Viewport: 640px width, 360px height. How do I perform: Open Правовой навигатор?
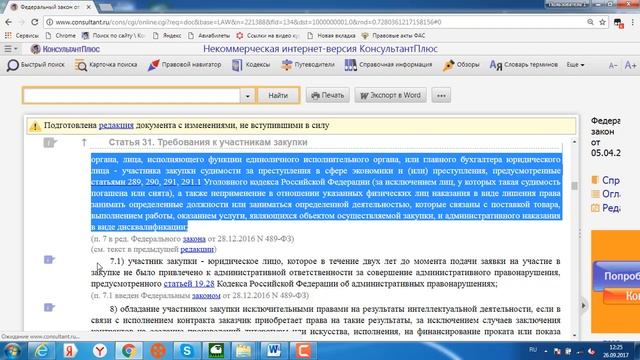tap(184, 65)
